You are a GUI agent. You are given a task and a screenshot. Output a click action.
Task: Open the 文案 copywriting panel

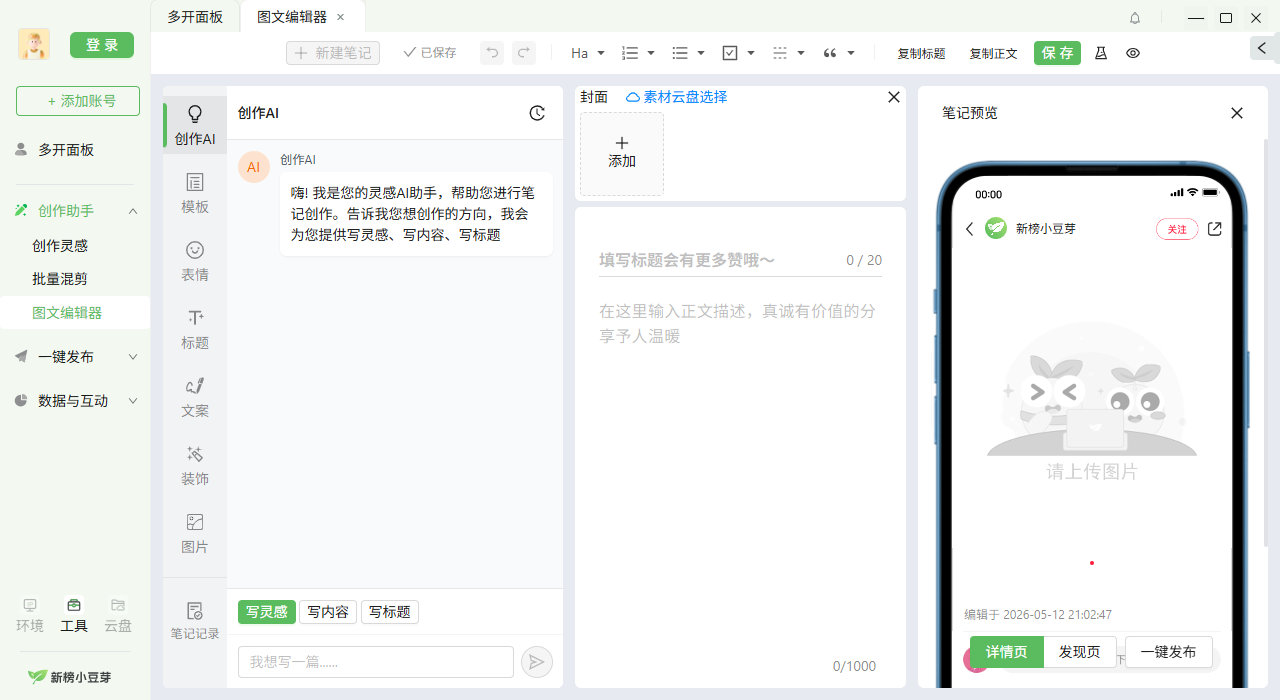(x=195, y=398)
